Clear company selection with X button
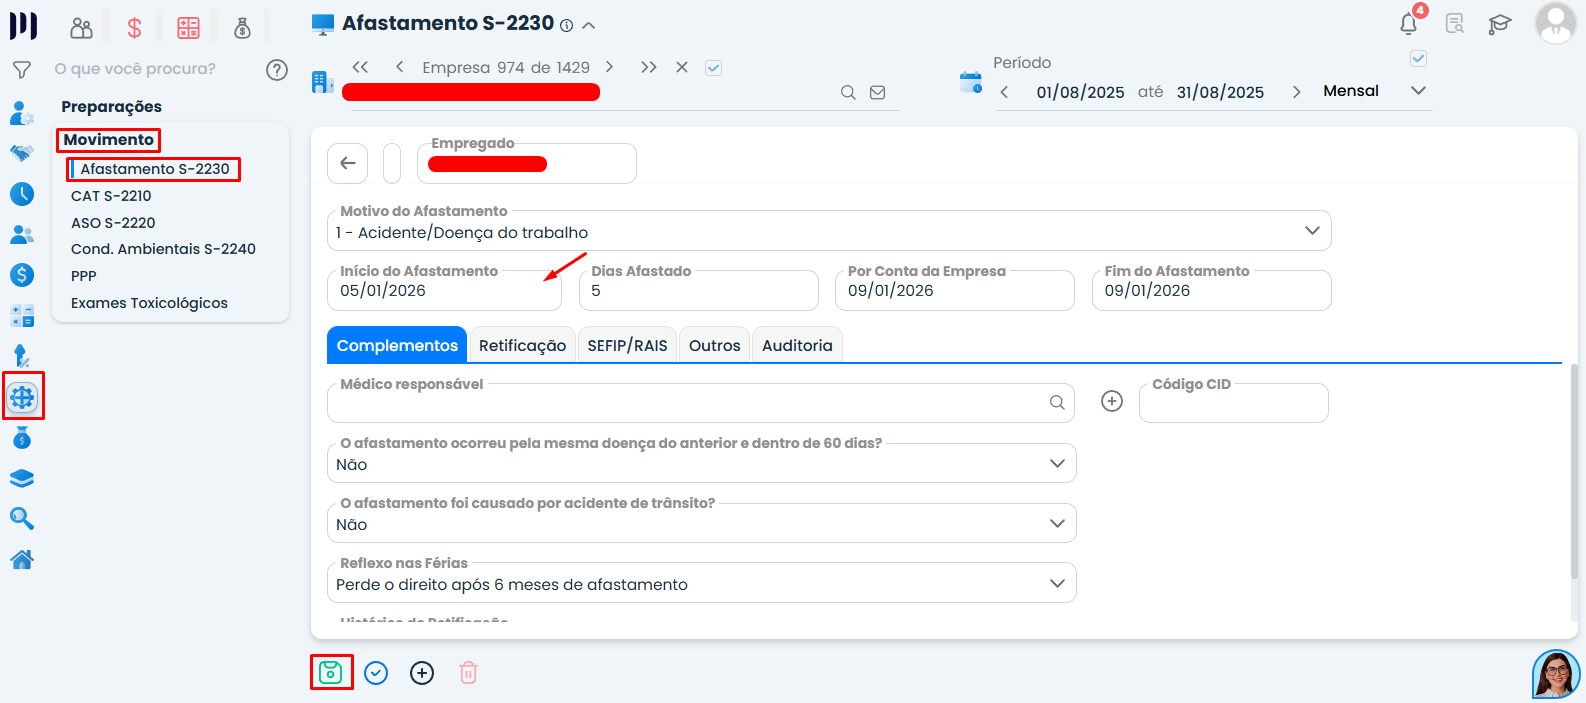1586x703 pixels. point(682,67)
